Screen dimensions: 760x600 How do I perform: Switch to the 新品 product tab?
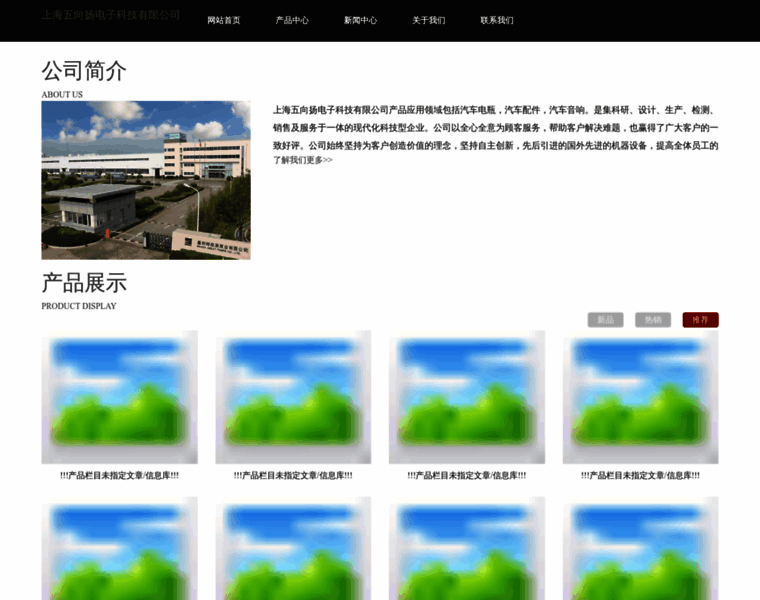click(605, 320)
